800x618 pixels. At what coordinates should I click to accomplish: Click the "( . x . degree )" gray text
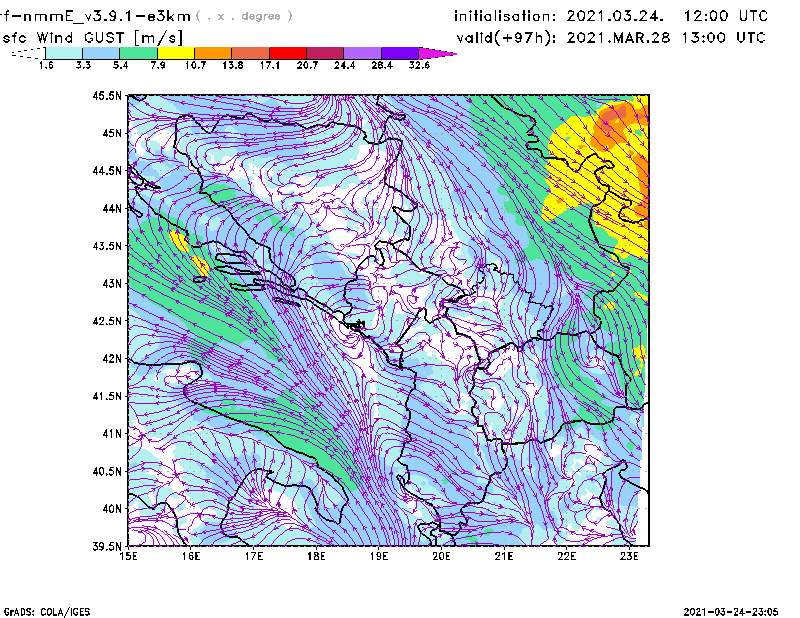point(244,16)
